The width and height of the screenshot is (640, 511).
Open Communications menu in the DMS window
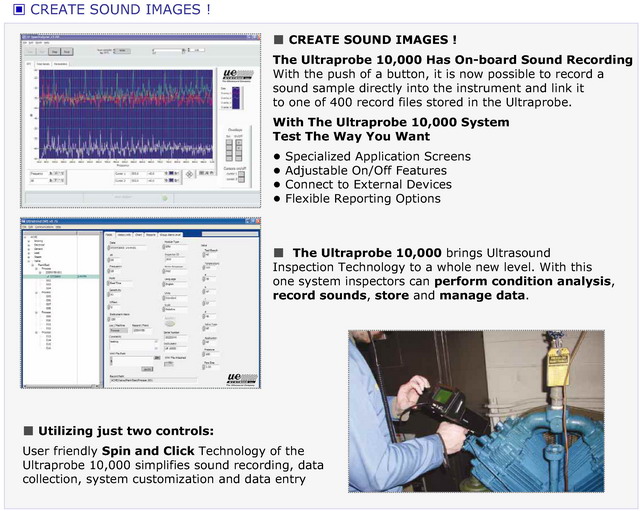44,227
